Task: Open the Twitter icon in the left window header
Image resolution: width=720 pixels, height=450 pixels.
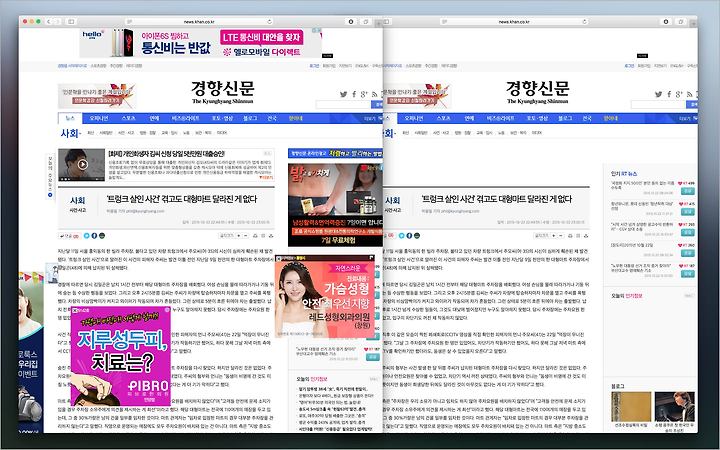Action: click(x=343, y=94)
